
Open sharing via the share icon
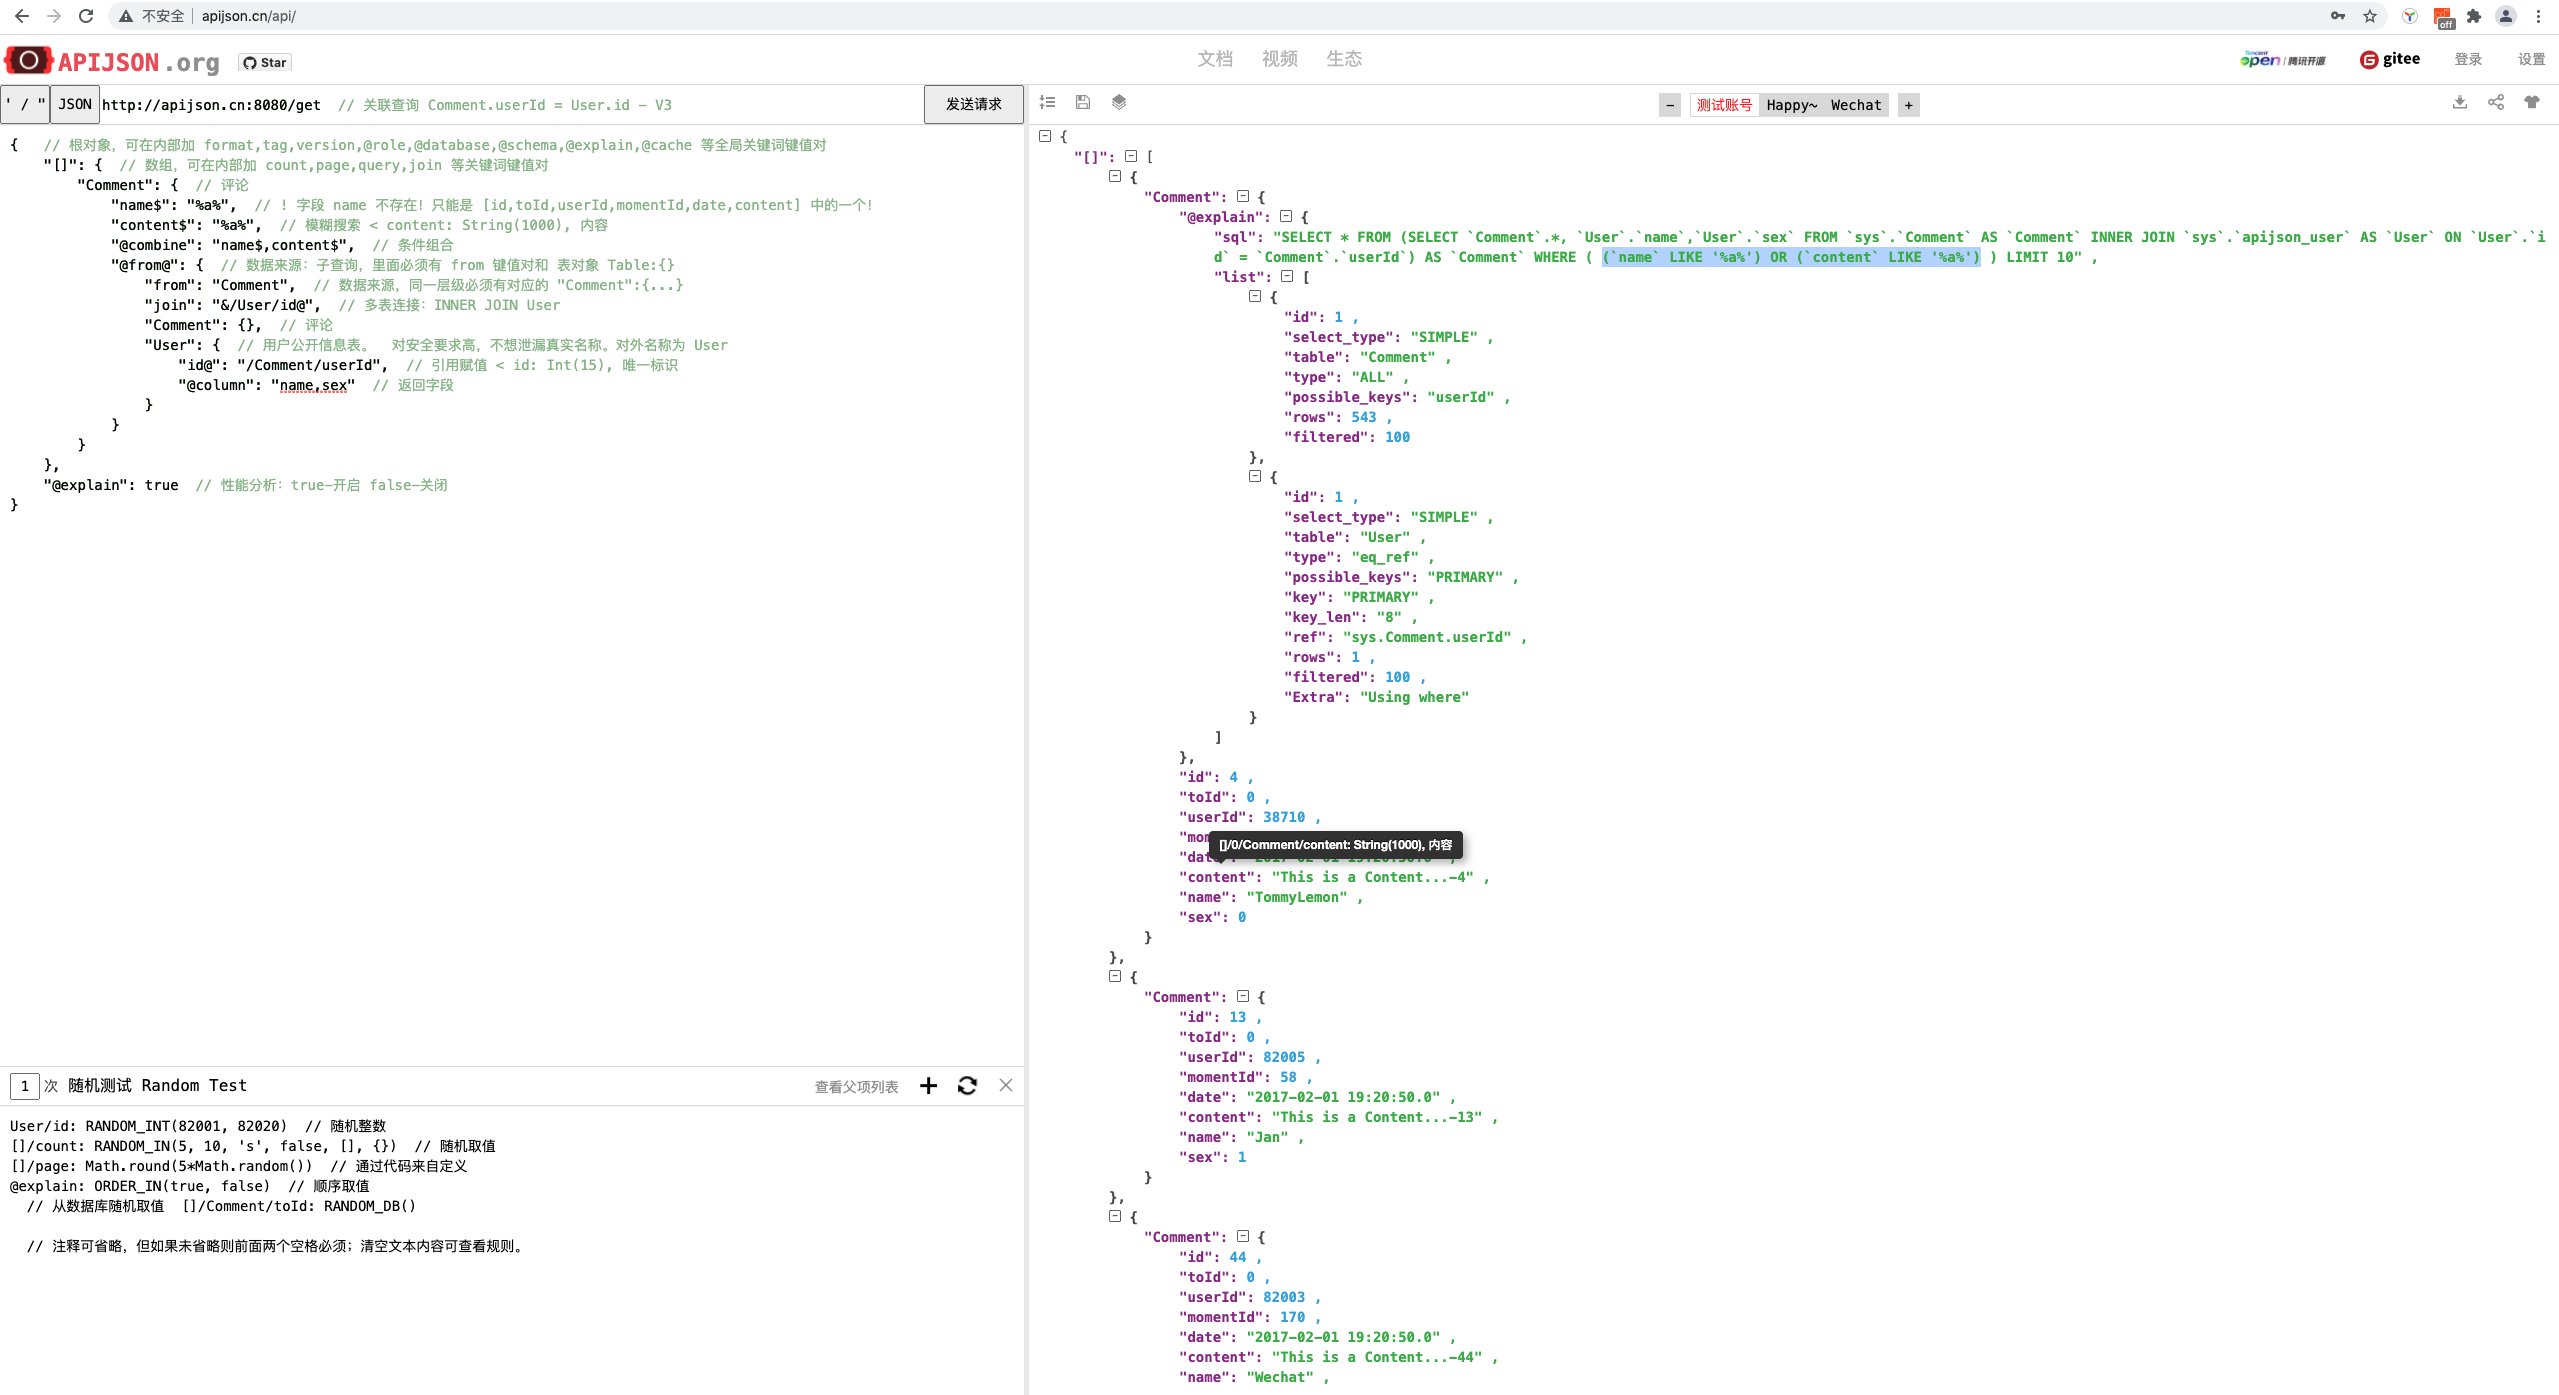tap(2496, 102)
